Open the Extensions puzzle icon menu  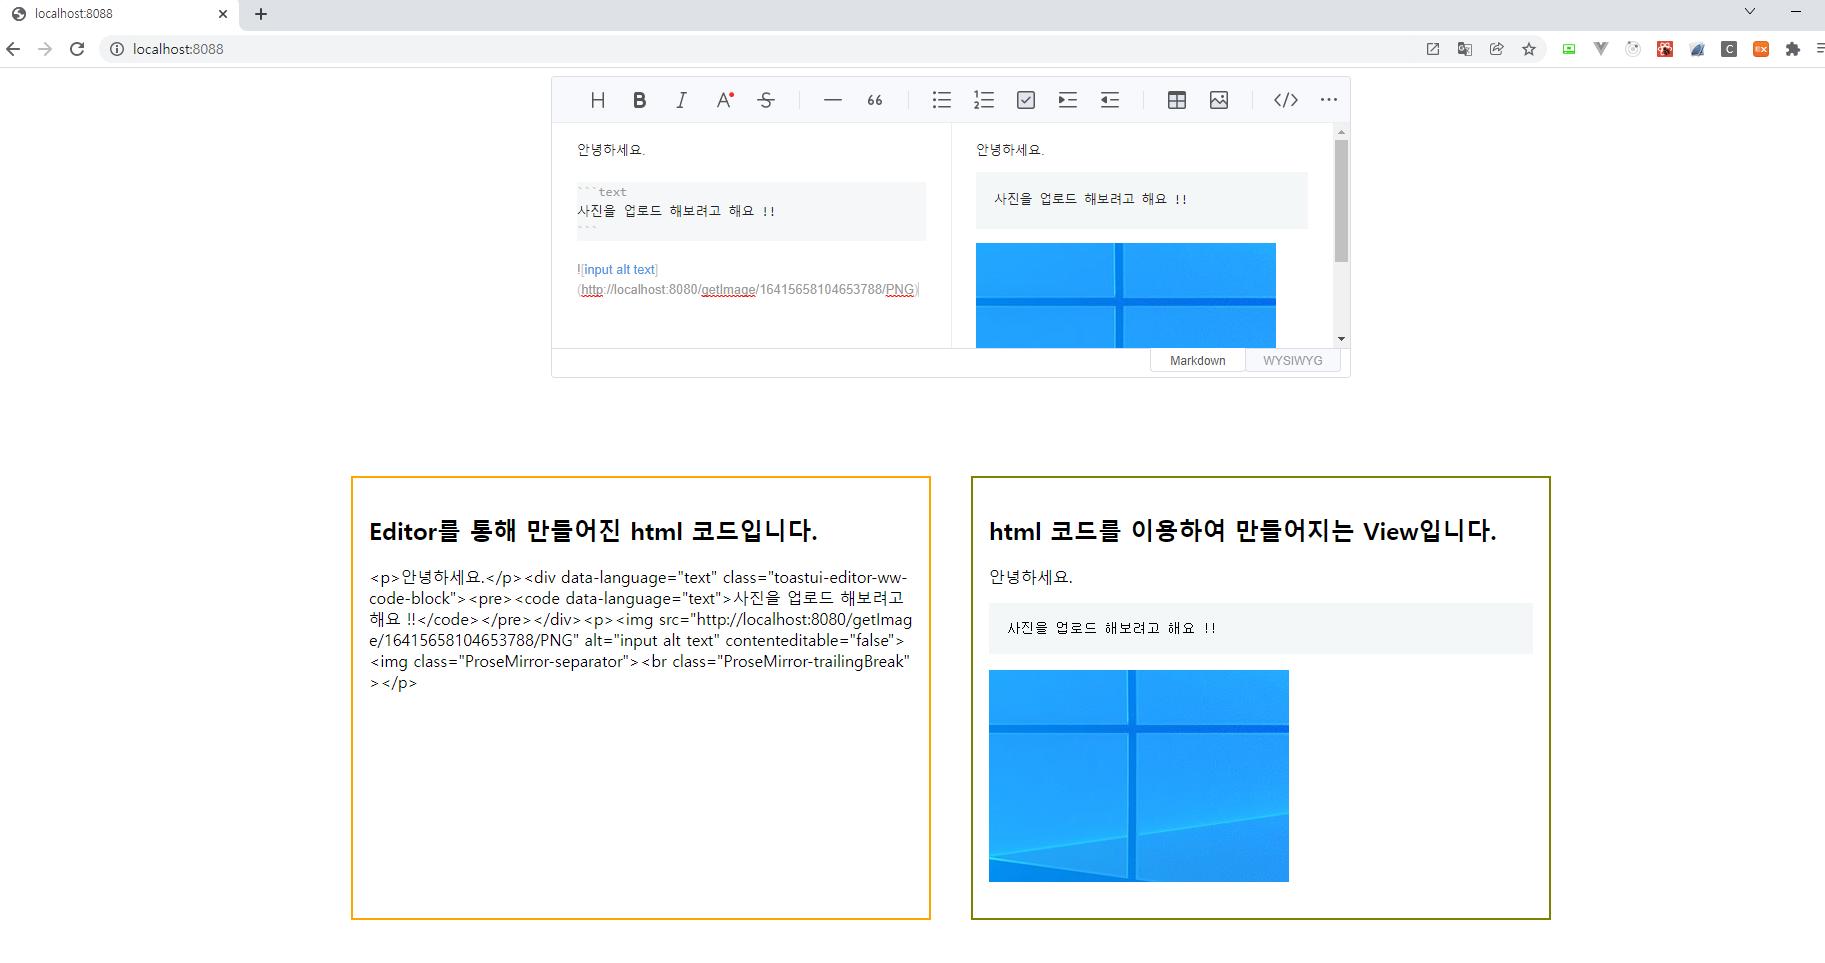pos(1793,49)
